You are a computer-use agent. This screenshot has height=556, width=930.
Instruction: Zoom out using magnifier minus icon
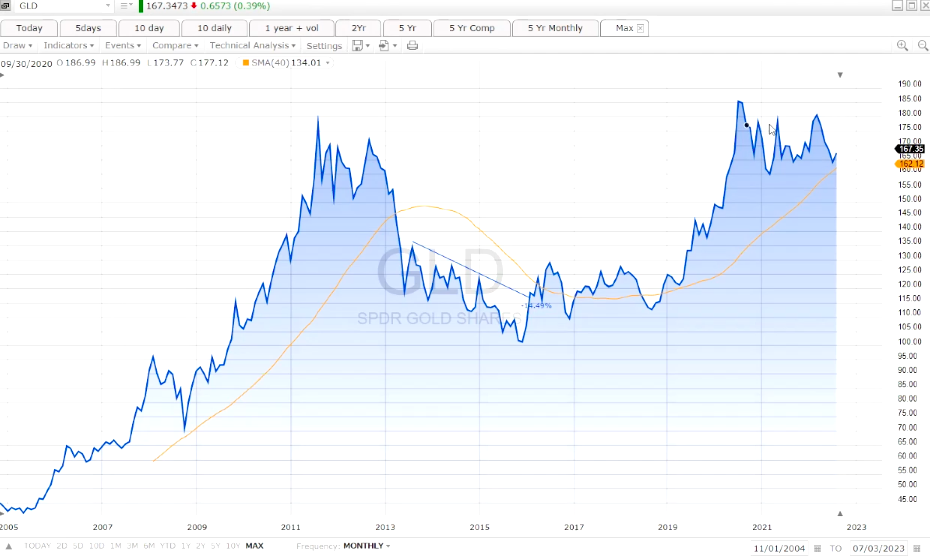(x=921, y=46)
